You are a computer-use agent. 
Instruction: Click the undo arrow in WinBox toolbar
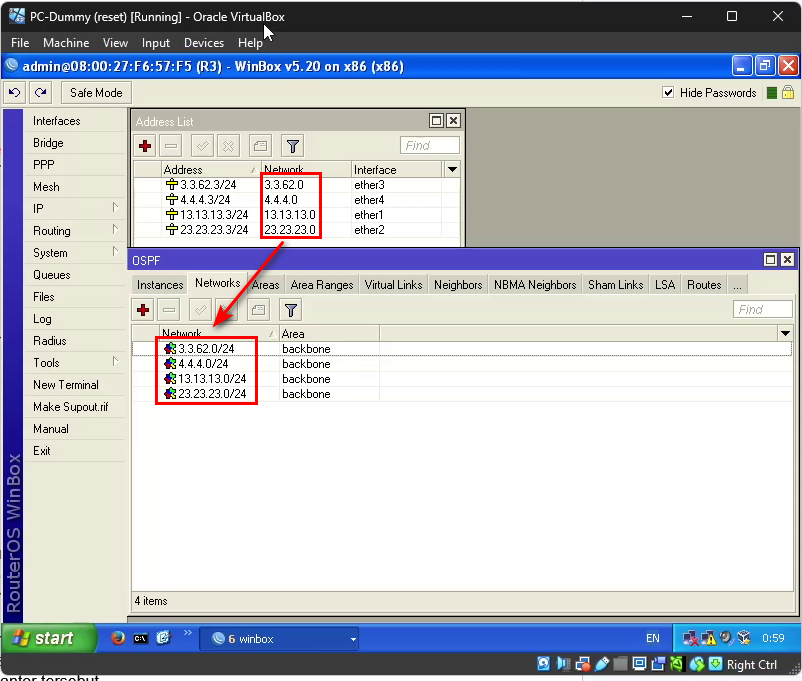tap(15, 93)
